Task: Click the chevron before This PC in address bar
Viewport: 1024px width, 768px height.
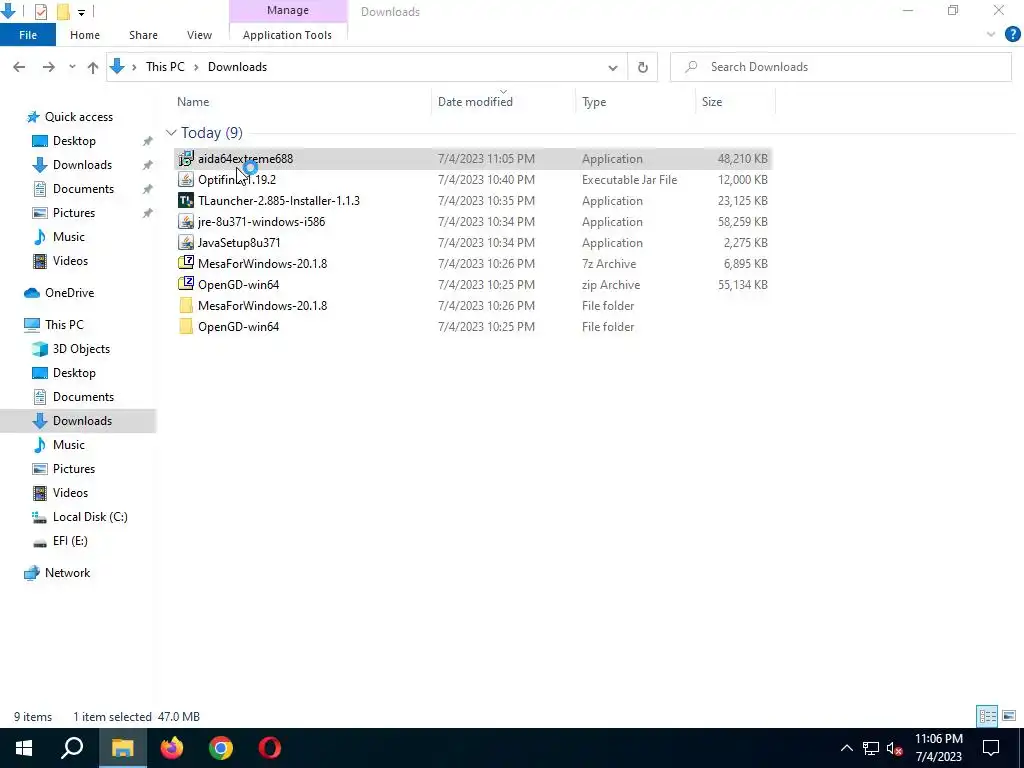Action: tap(134, 67)
